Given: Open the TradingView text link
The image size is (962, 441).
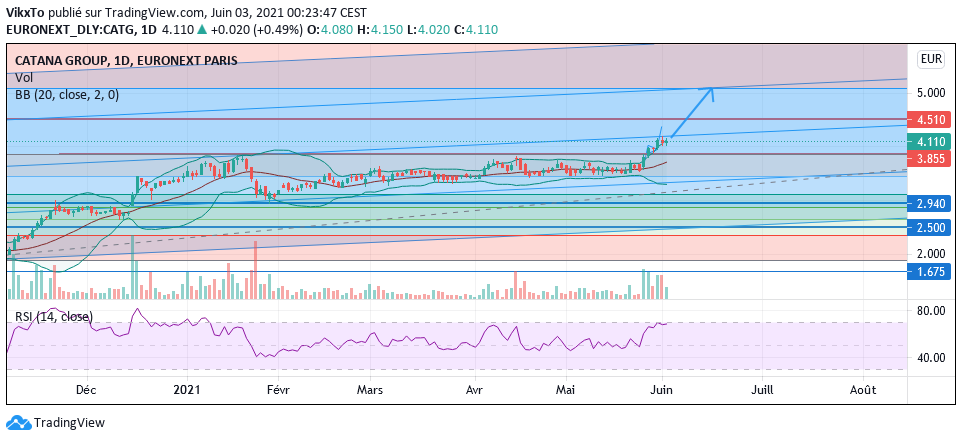Looking at the screenshot, I should click(69, 423).
